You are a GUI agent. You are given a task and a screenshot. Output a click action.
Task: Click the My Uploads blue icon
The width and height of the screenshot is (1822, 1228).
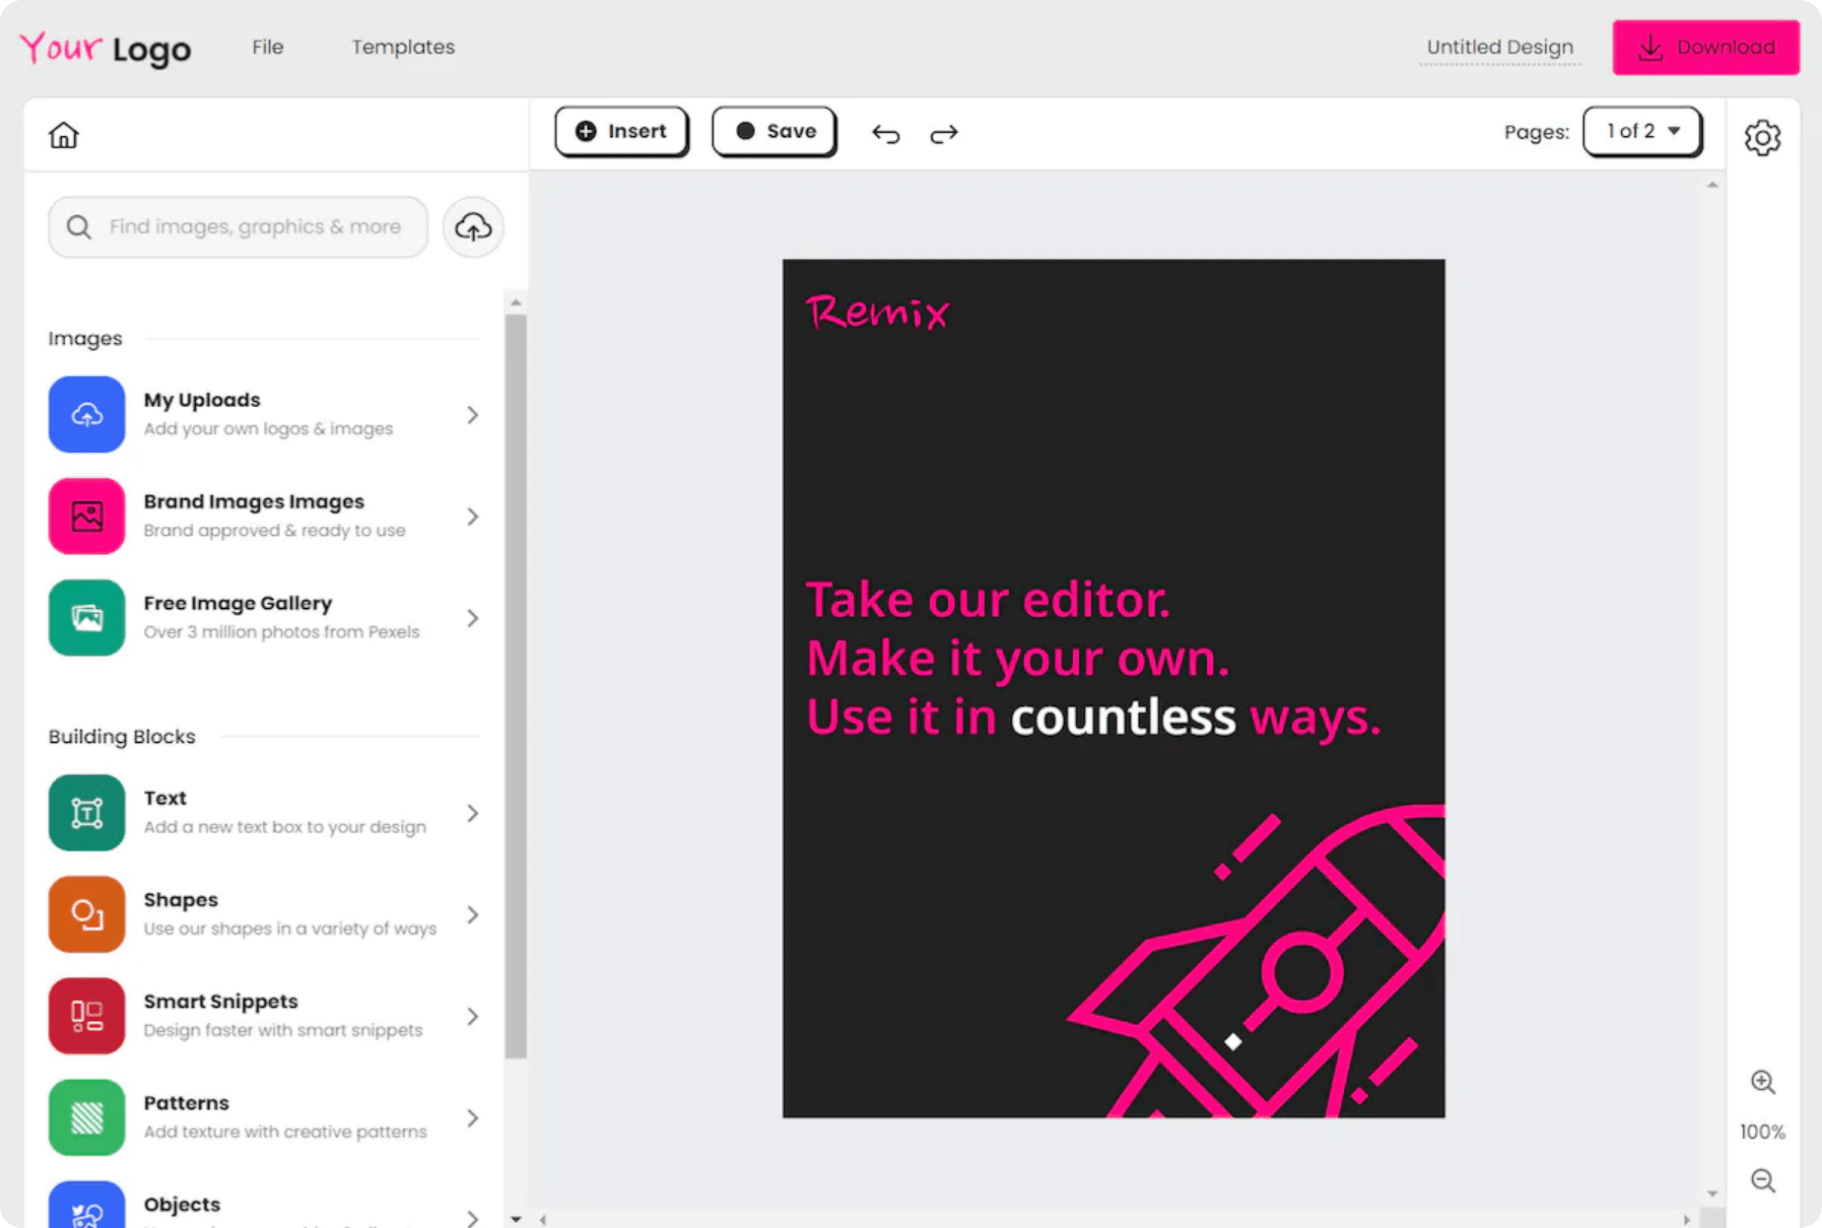[x=87, y=414]
